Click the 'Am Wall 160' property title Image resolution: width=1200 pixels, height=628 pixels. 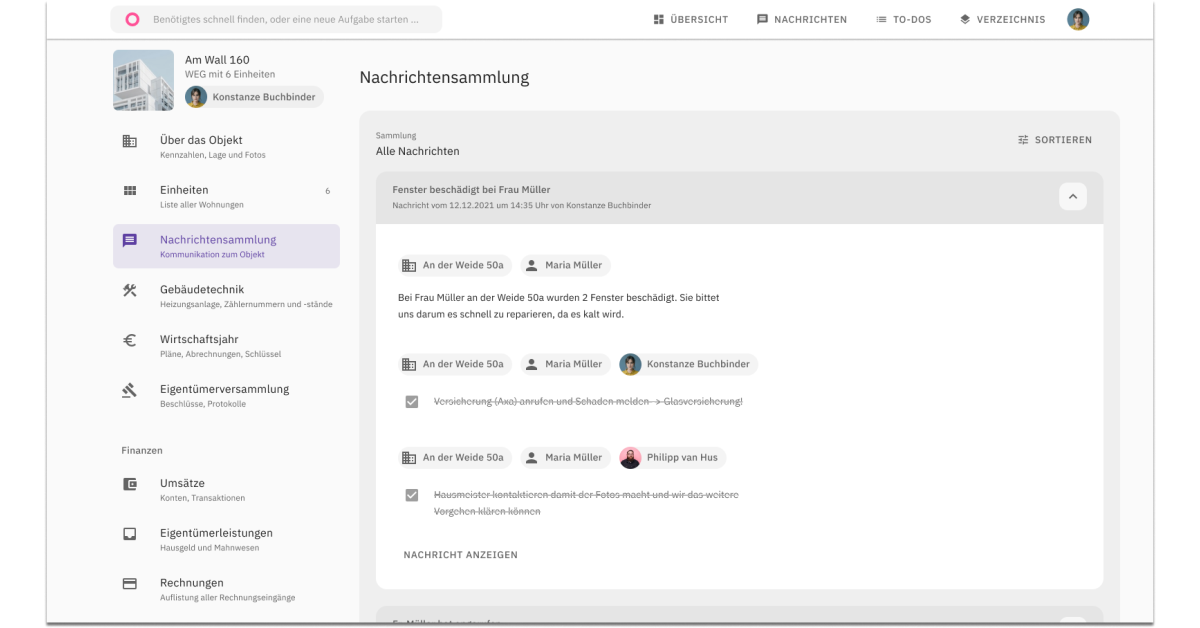[x=217, y=60]
